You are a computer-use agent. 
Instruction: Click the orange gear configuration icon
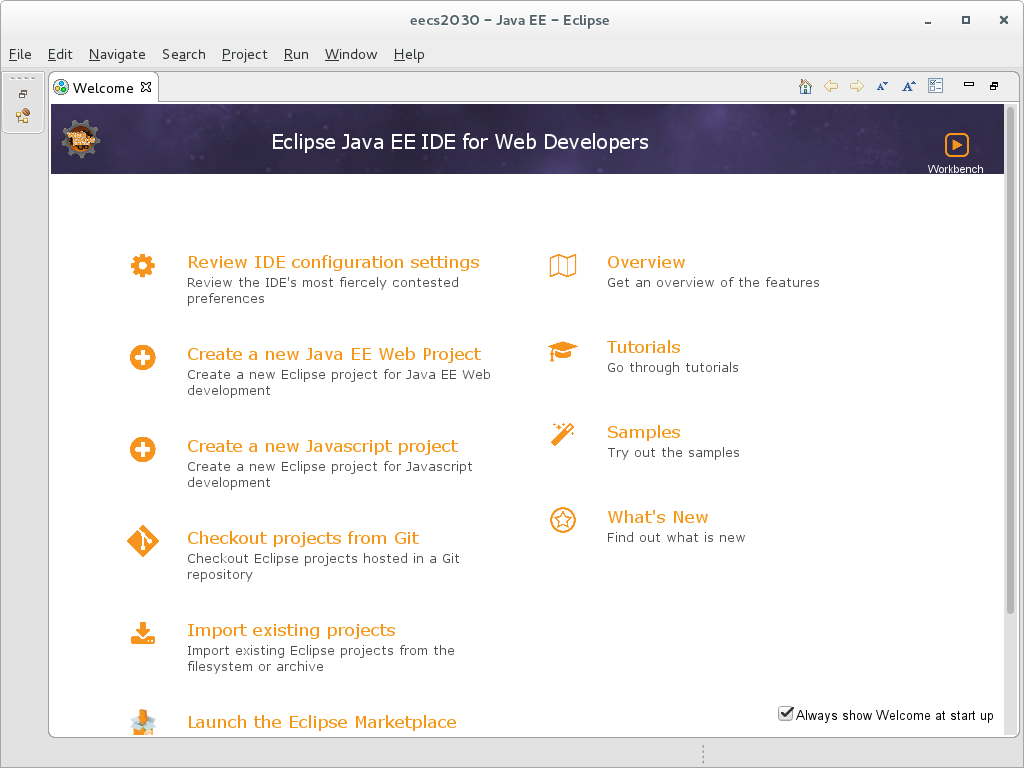pos(142,266)
